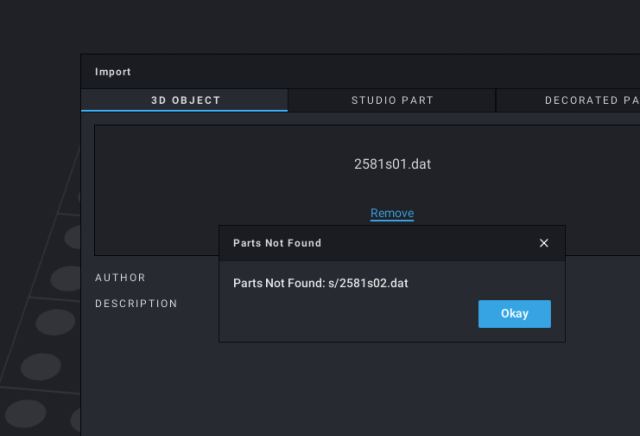Click the Parts Not Found title bar

pyautogui.click(x=392, y=243)
